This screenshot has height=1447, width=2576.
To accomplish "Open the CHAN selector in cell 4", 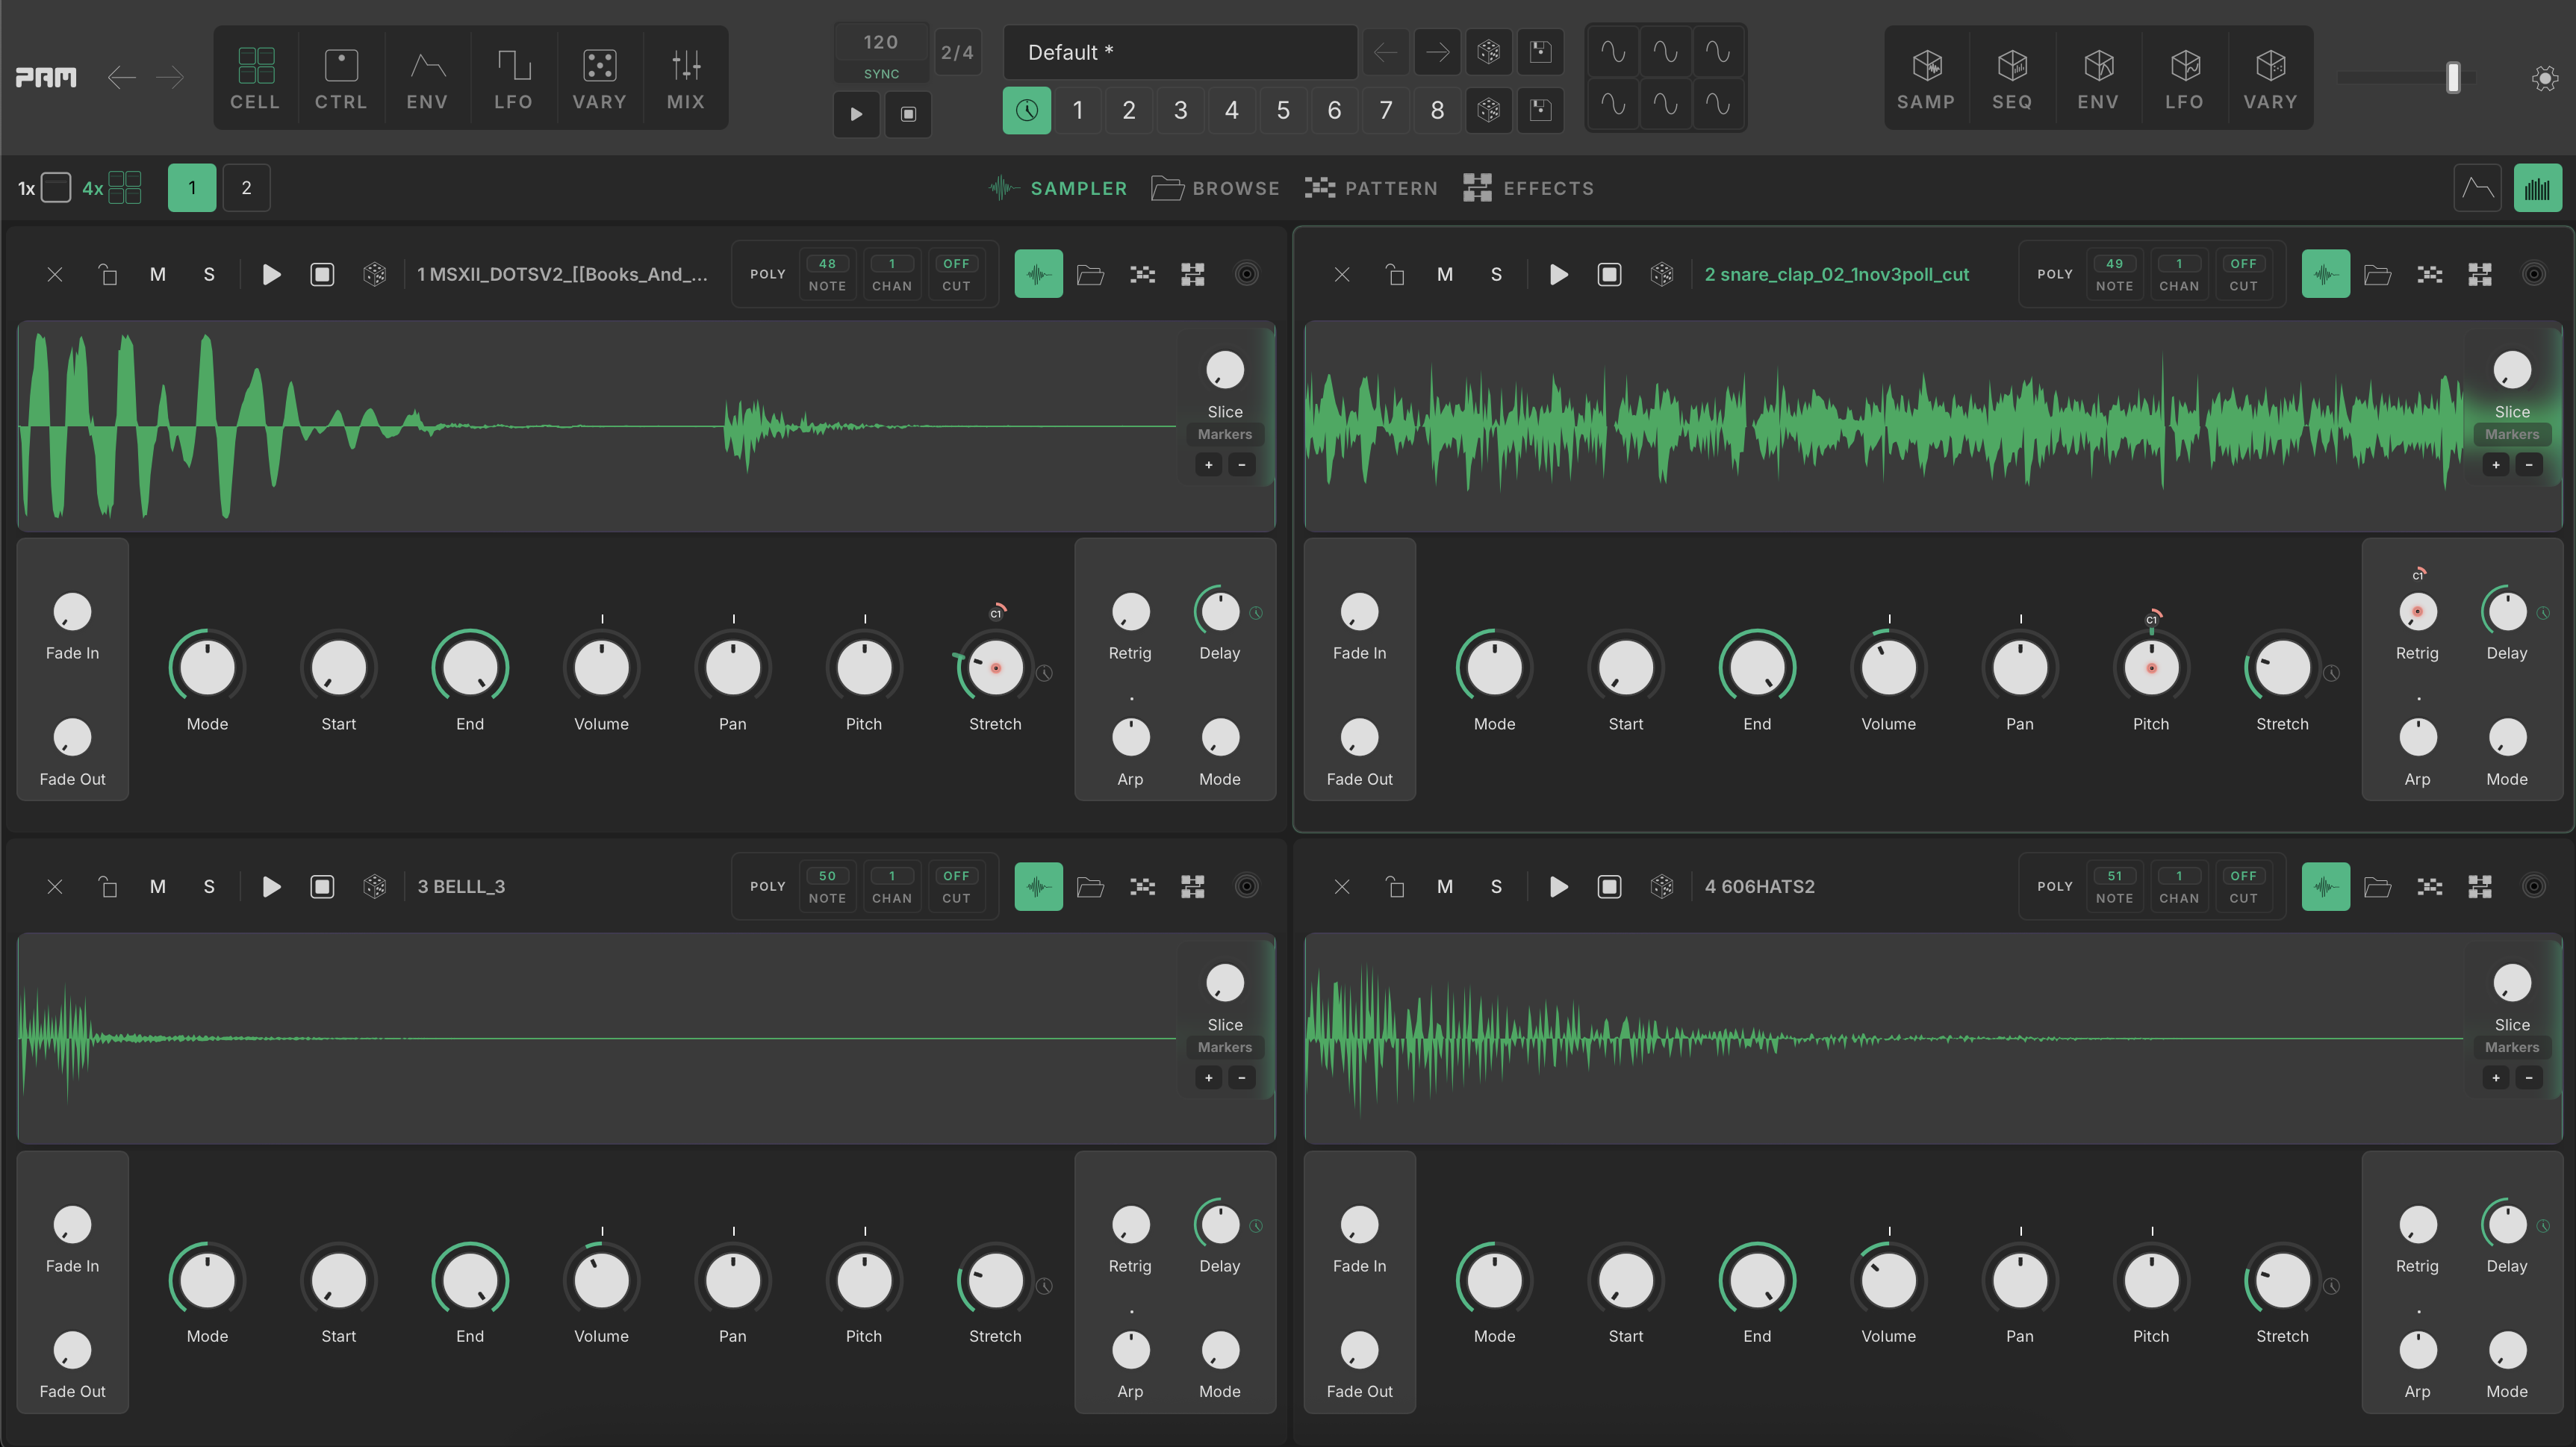I will pos(2178,886).
